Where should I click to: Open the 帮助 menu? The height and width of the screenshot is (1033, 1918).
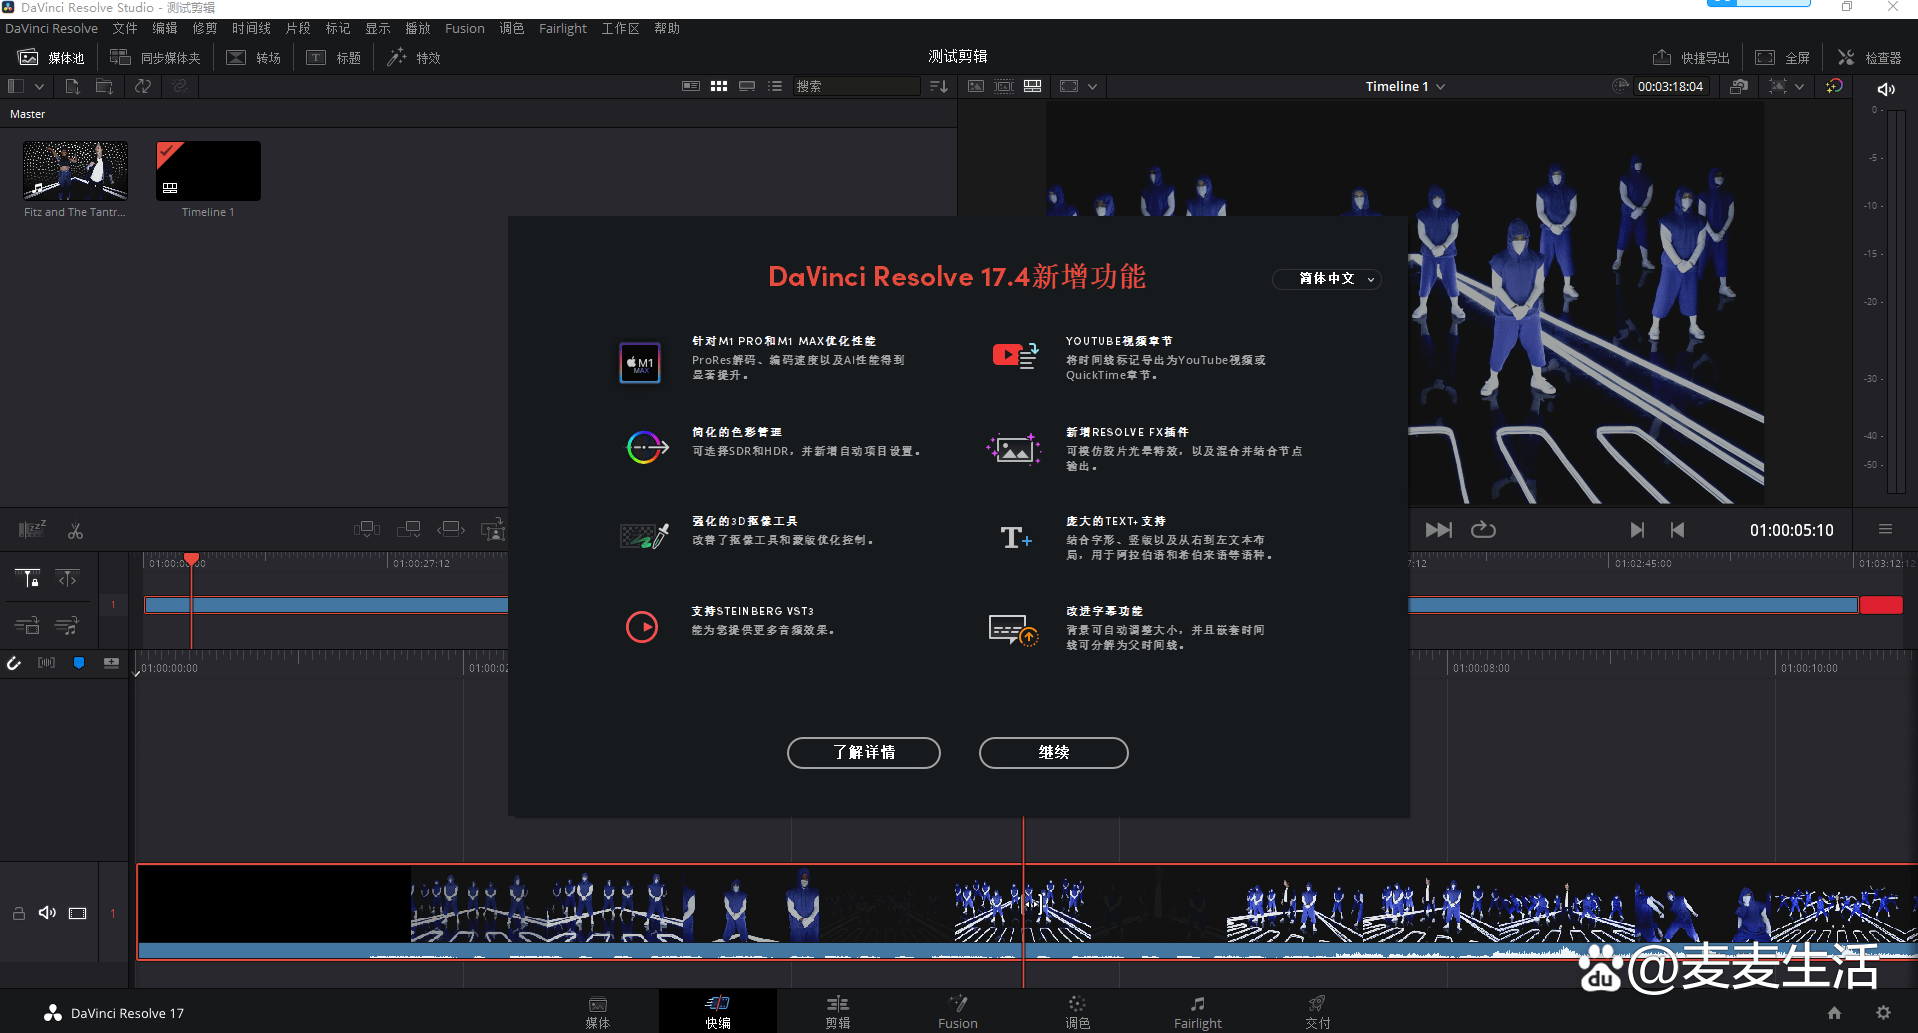click(x=667, y=29)
